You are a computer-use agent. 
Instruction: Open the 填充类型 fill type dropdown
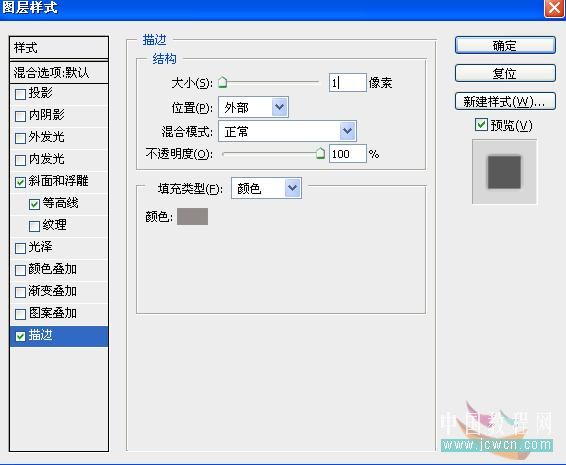click(266, 188)
